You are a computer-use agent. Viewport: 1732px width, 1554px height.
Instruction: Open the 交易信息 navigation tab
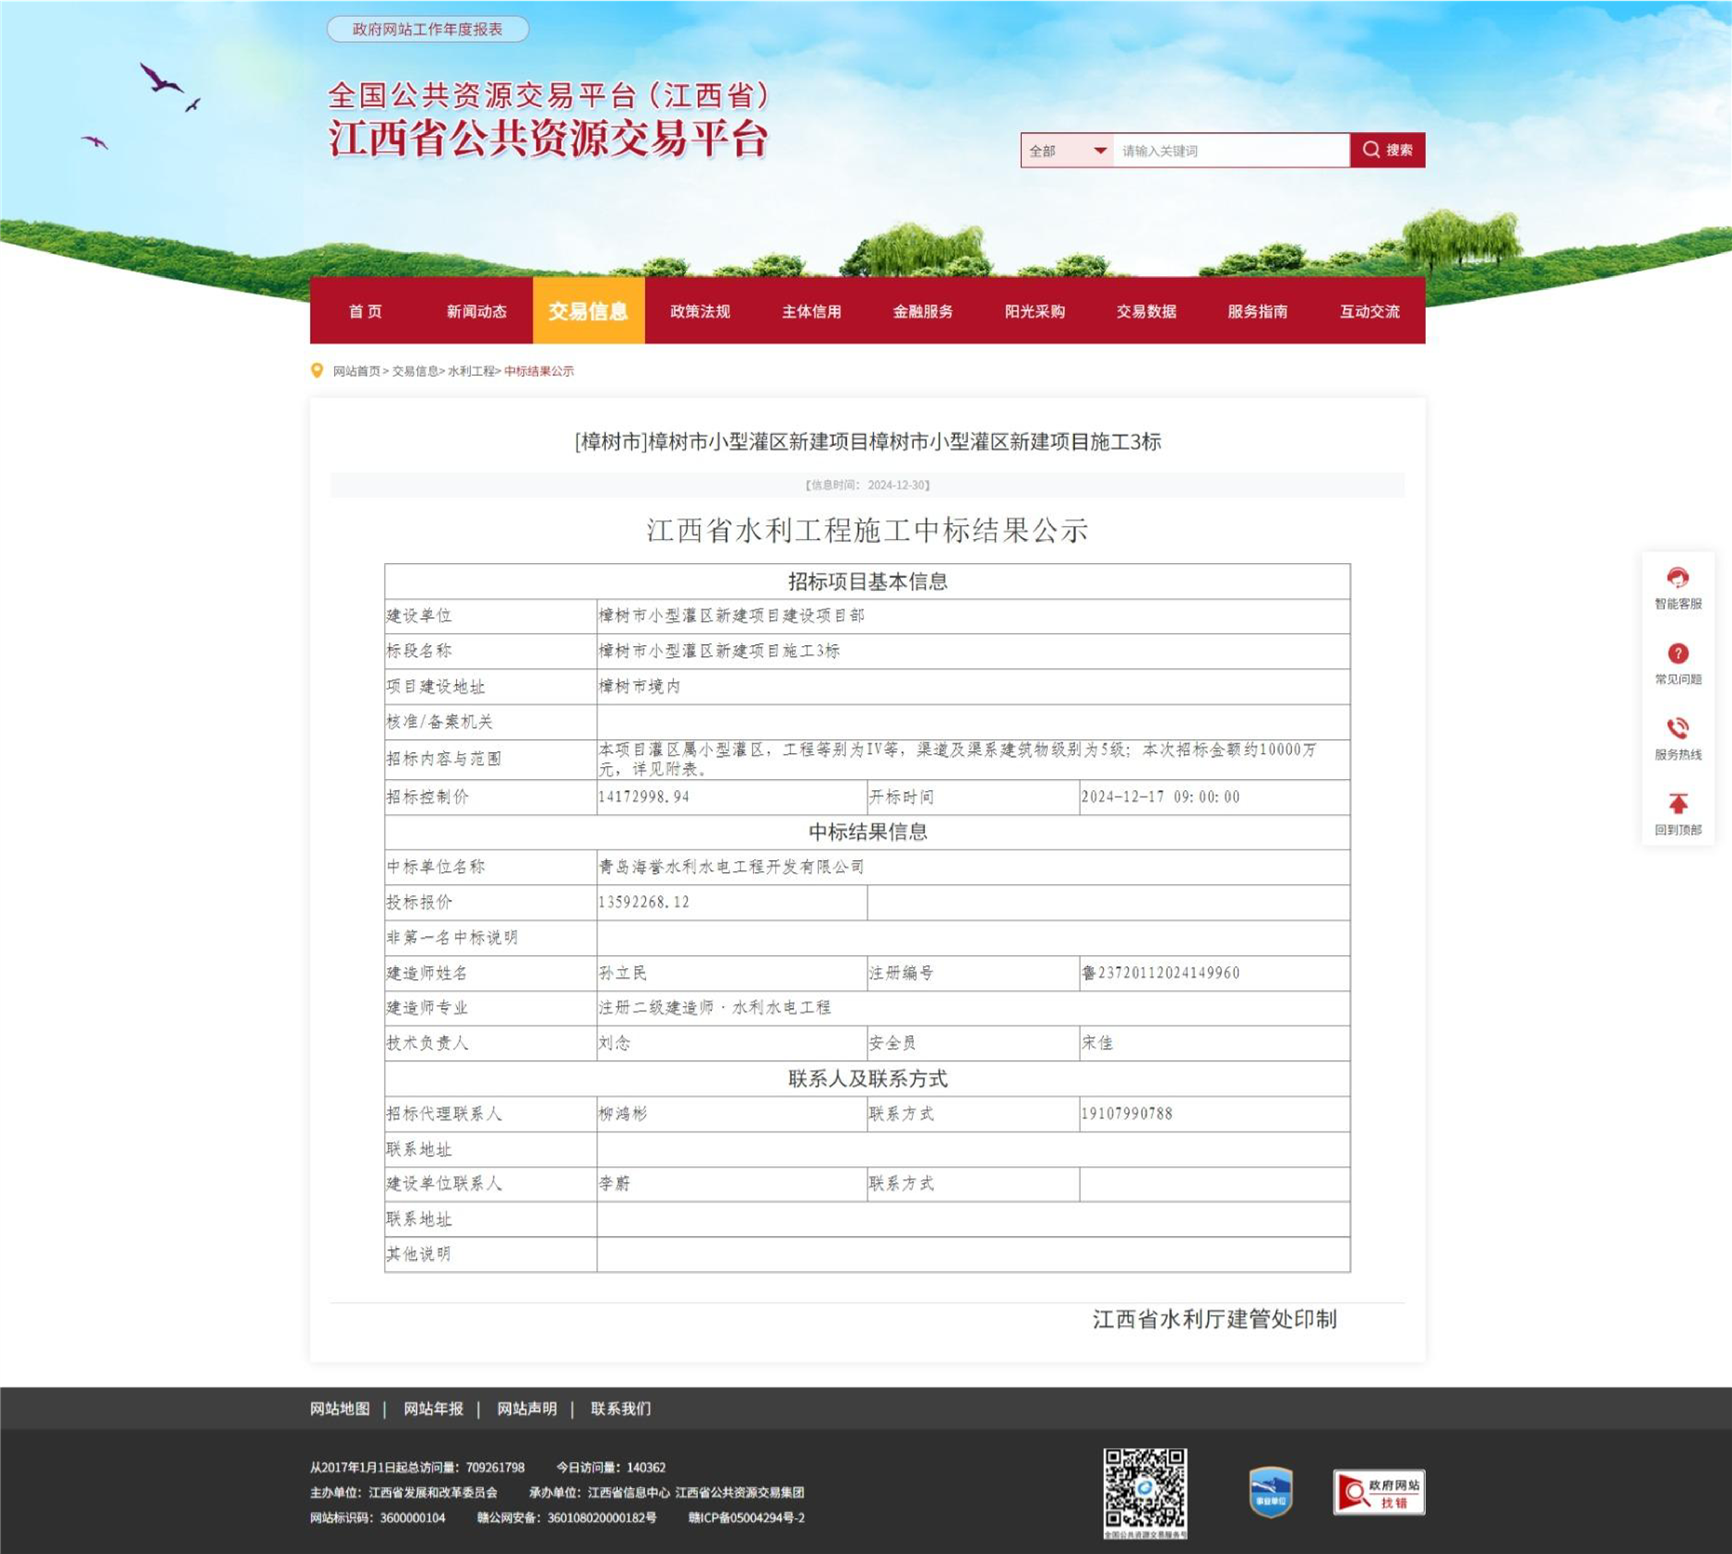588,312
